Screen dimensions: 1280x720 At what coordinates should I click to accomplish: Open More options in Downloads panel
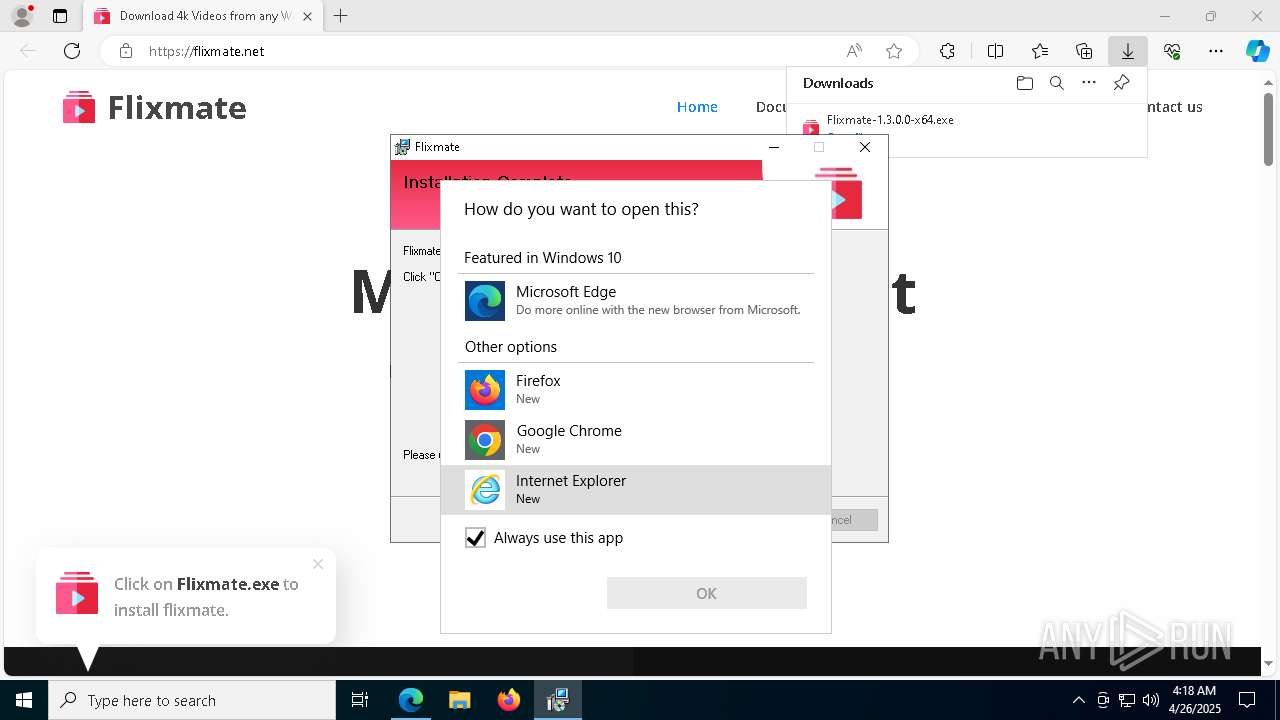click(1089, 83)
